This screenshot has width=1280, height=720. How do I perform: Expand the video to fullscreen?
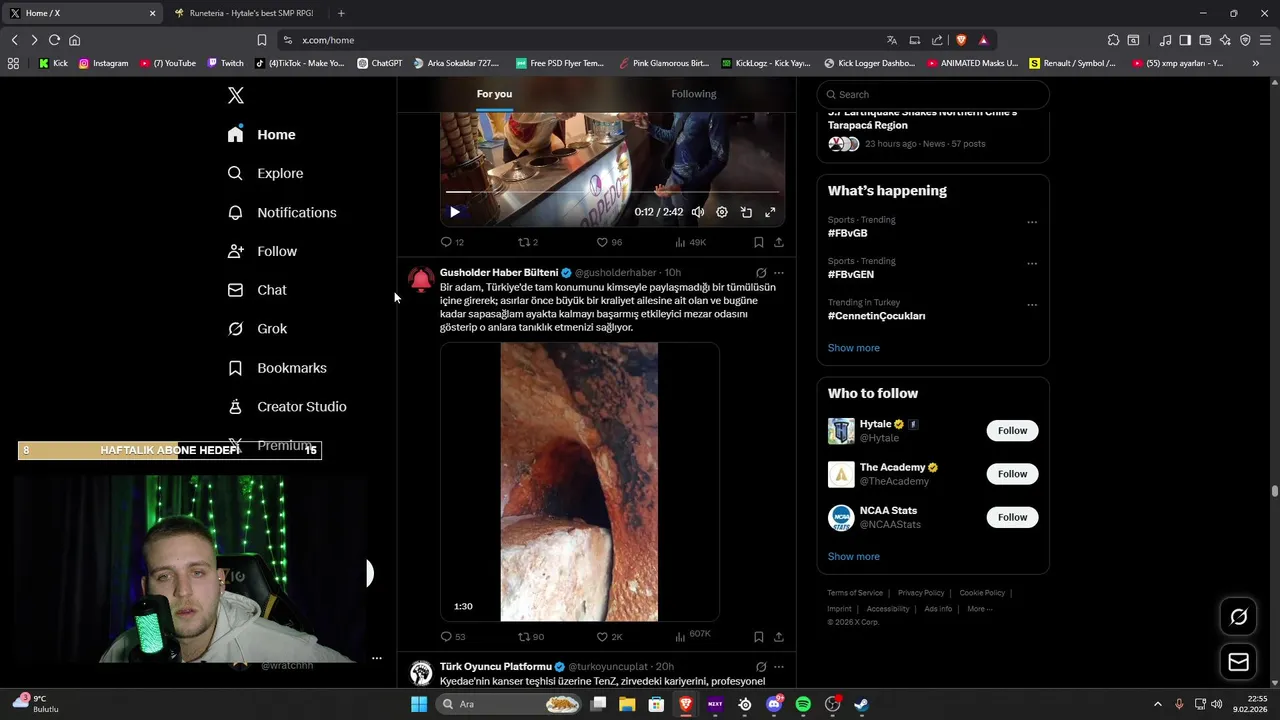click(x=770, y=212)
